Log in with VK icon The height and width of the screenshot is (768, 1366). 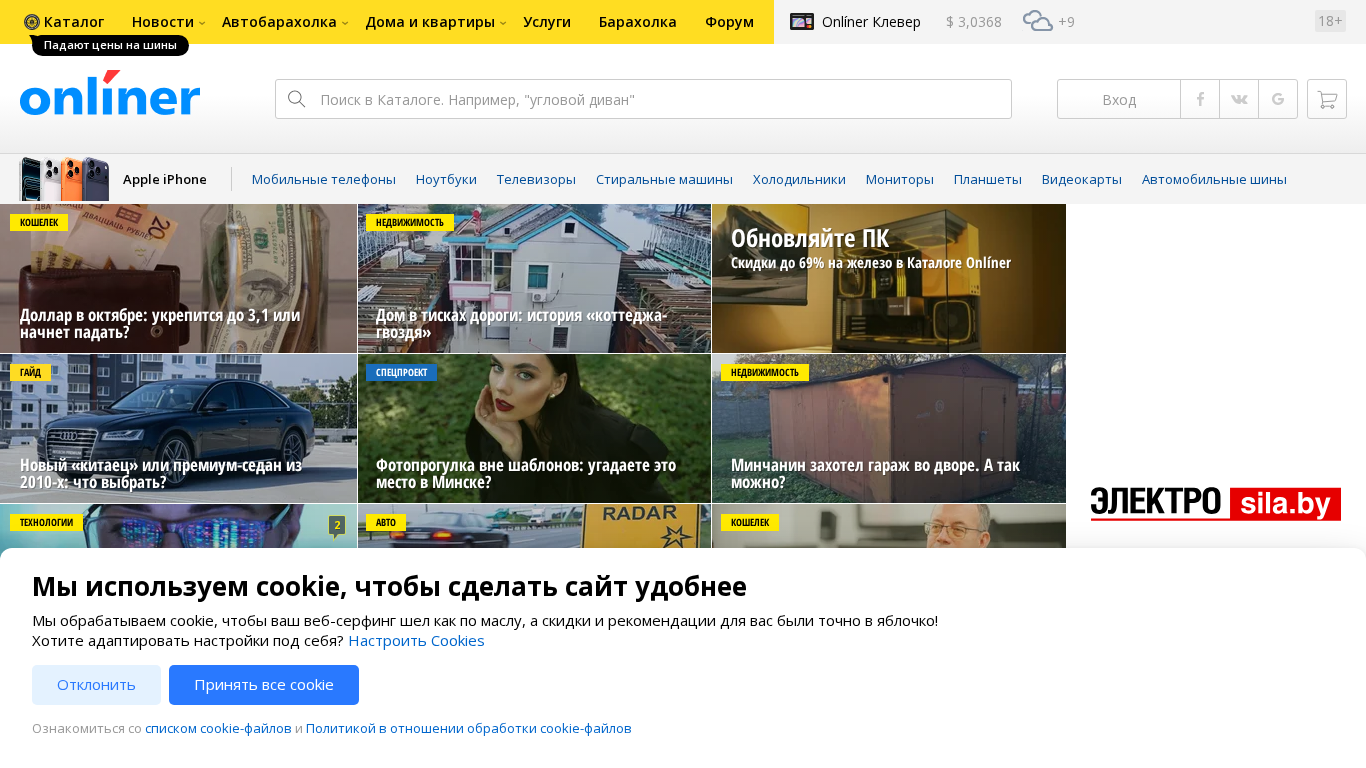(x=1239, y=99)
